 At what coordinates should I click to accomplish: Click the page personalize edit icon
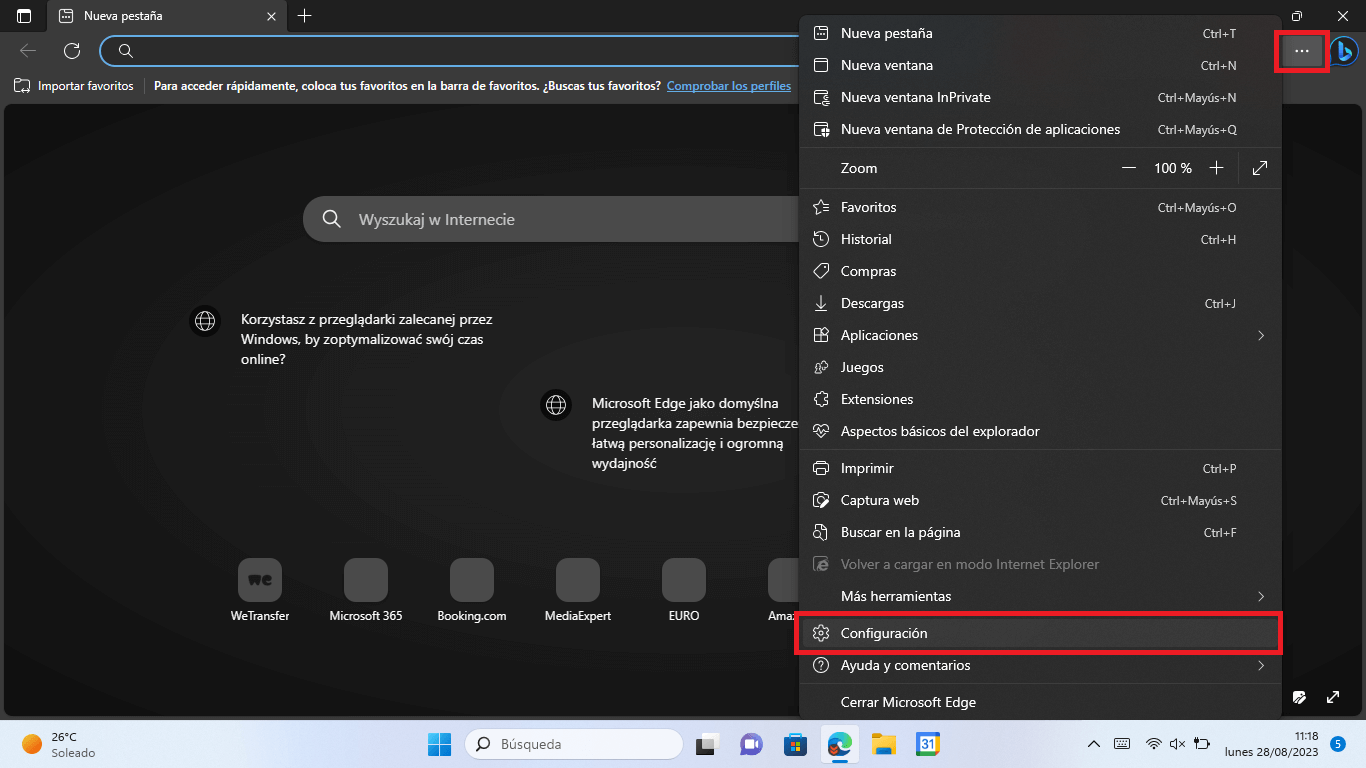(x=1299, y=697)
